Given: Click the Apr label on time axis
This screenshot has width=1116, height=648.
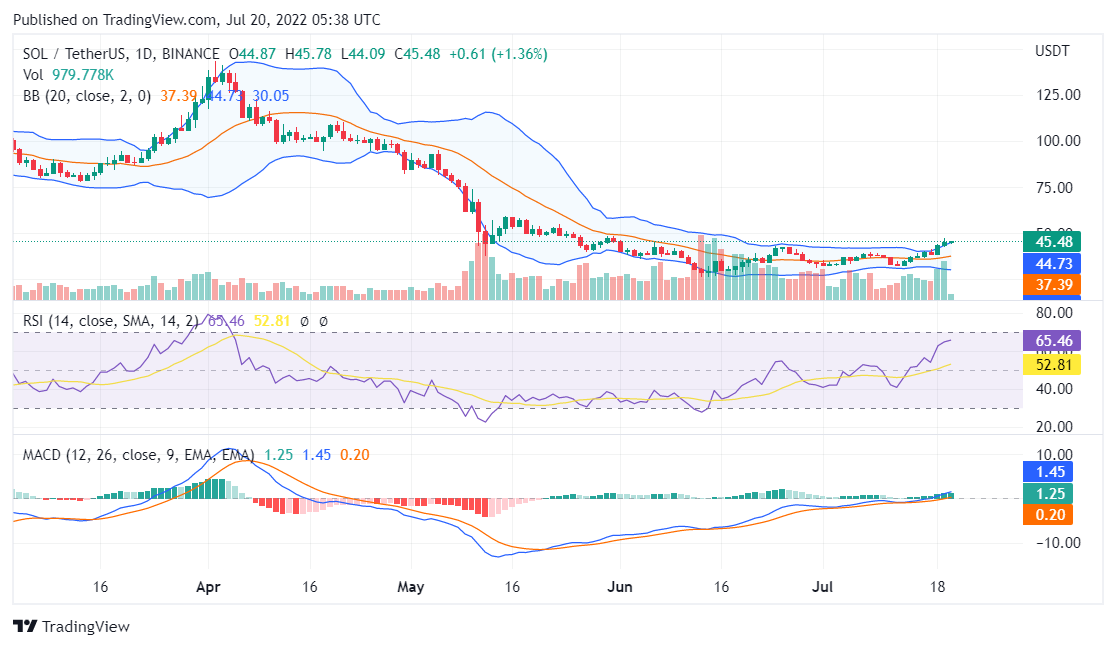Looking at the screenshot, I should [x=208, y=587].
